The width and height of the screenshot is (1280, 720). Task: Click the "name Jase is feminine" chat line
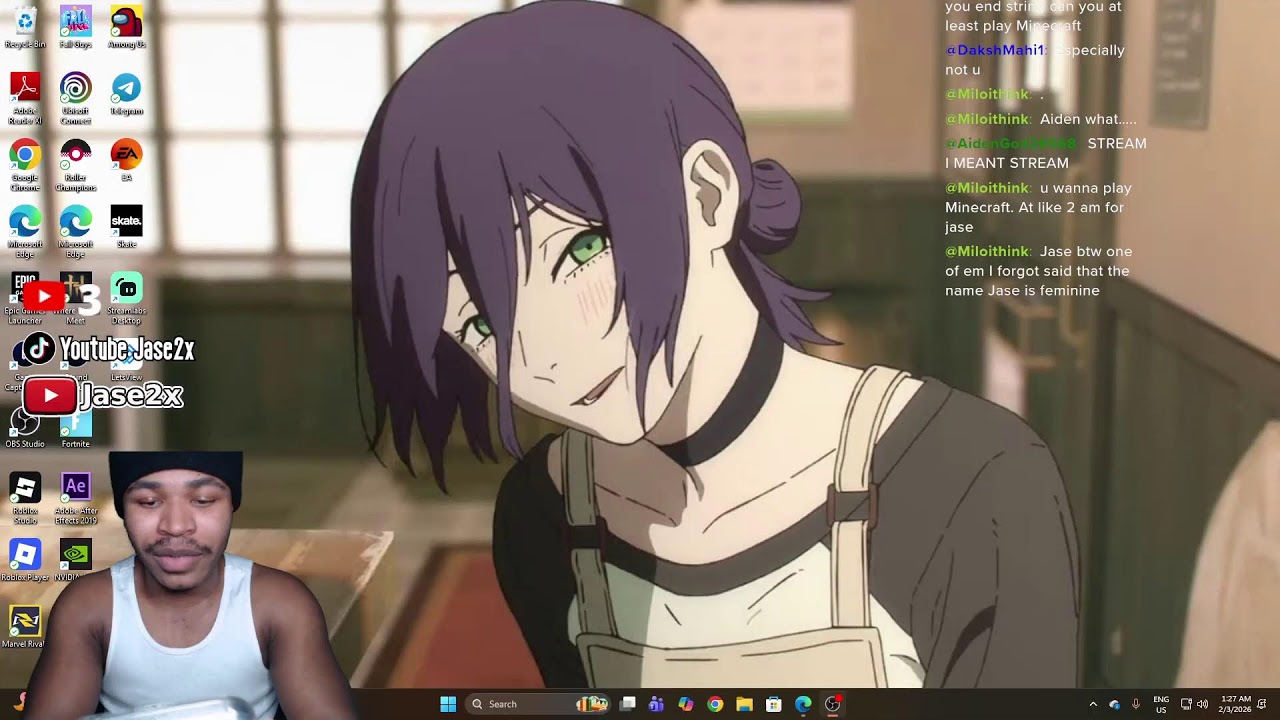click(x=1022, y=291)
